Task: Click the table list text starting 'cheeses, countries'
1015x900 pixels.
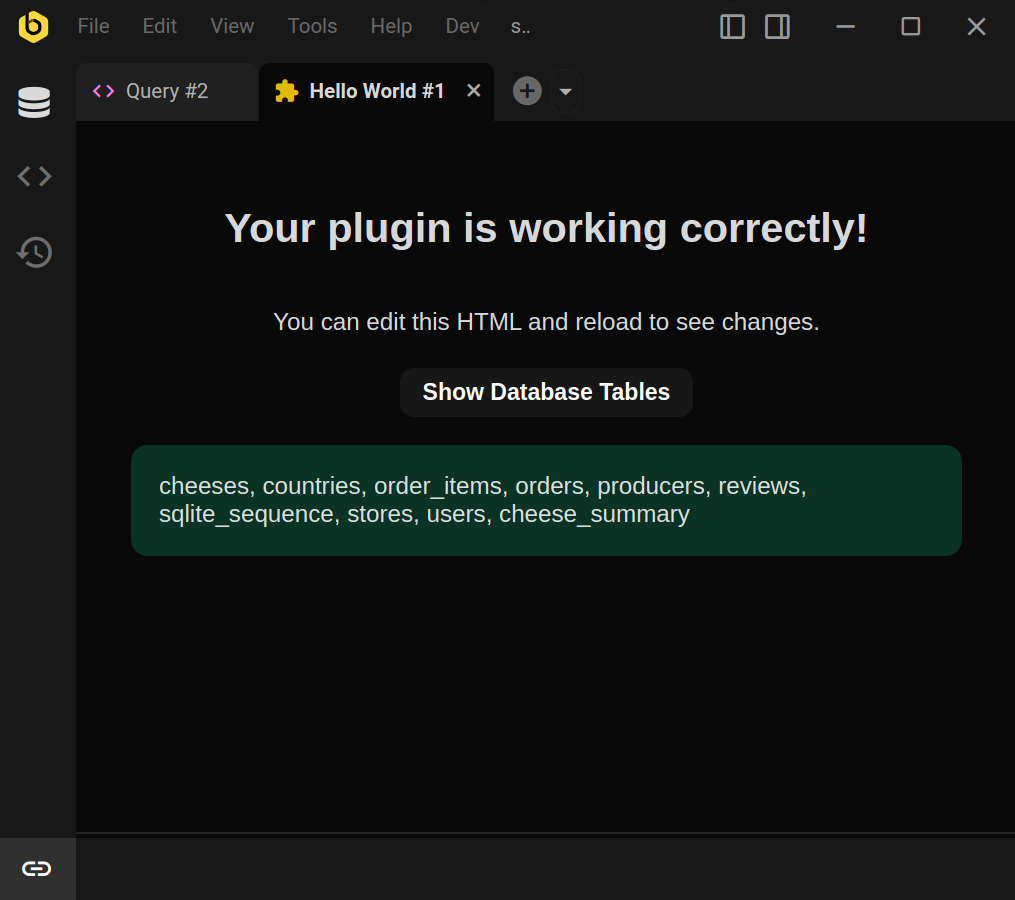Action: [482, 500]
